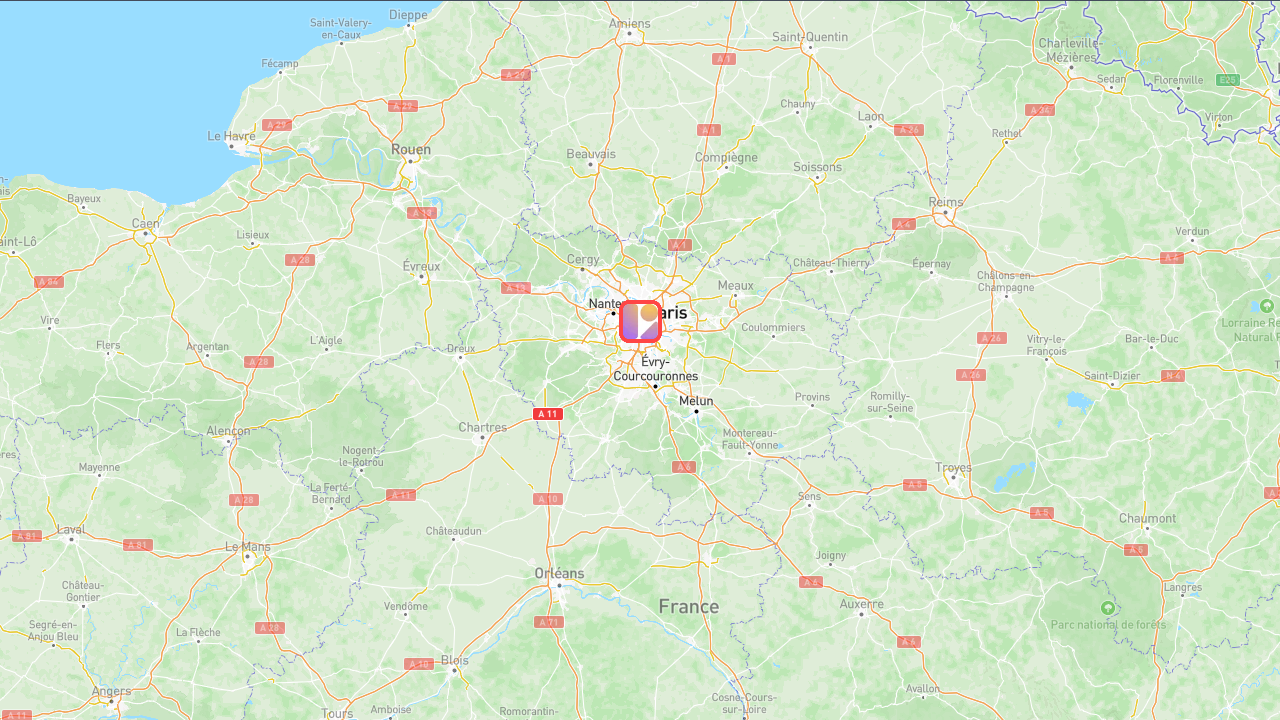Click the black city dot beside Melun

[696, 411]
